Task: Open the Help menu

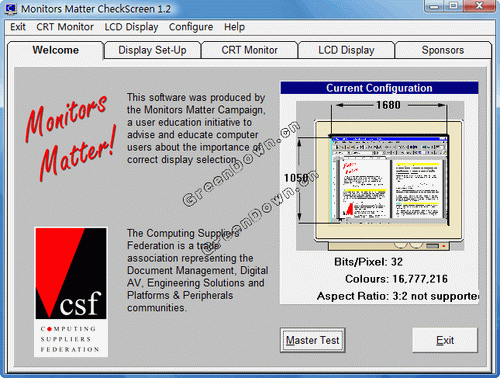Action: click(x=234, y=27)
